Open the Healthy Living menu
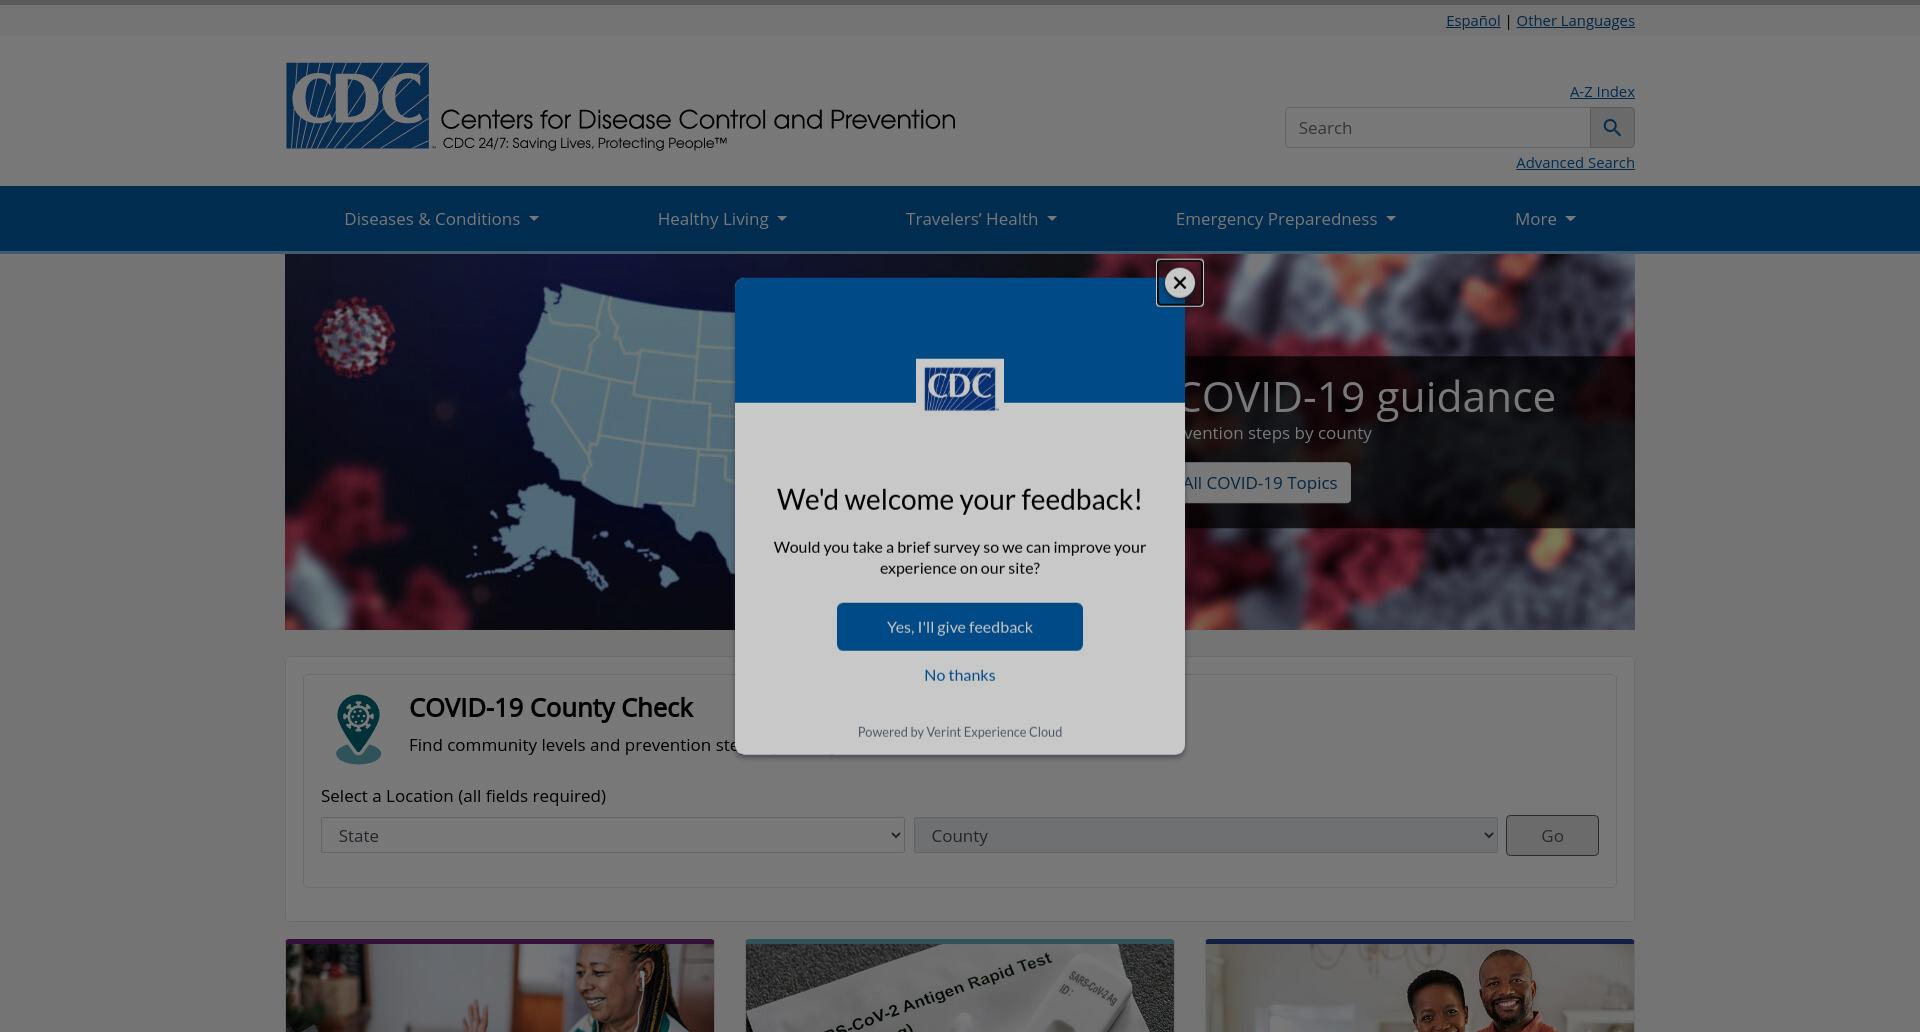Image resolution: width=1920 pixels, height=1032 pixels. click(x=722, y=219)
